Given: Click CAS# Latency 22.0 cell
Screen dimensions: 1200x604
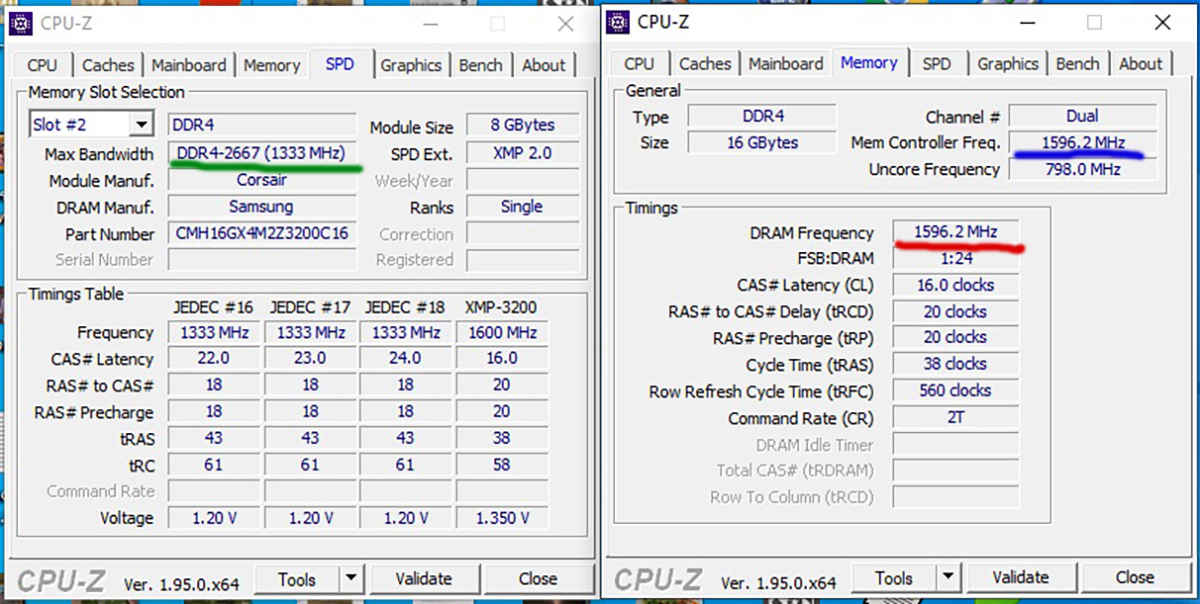Looking at the screenshot, I should click(213, 358).
